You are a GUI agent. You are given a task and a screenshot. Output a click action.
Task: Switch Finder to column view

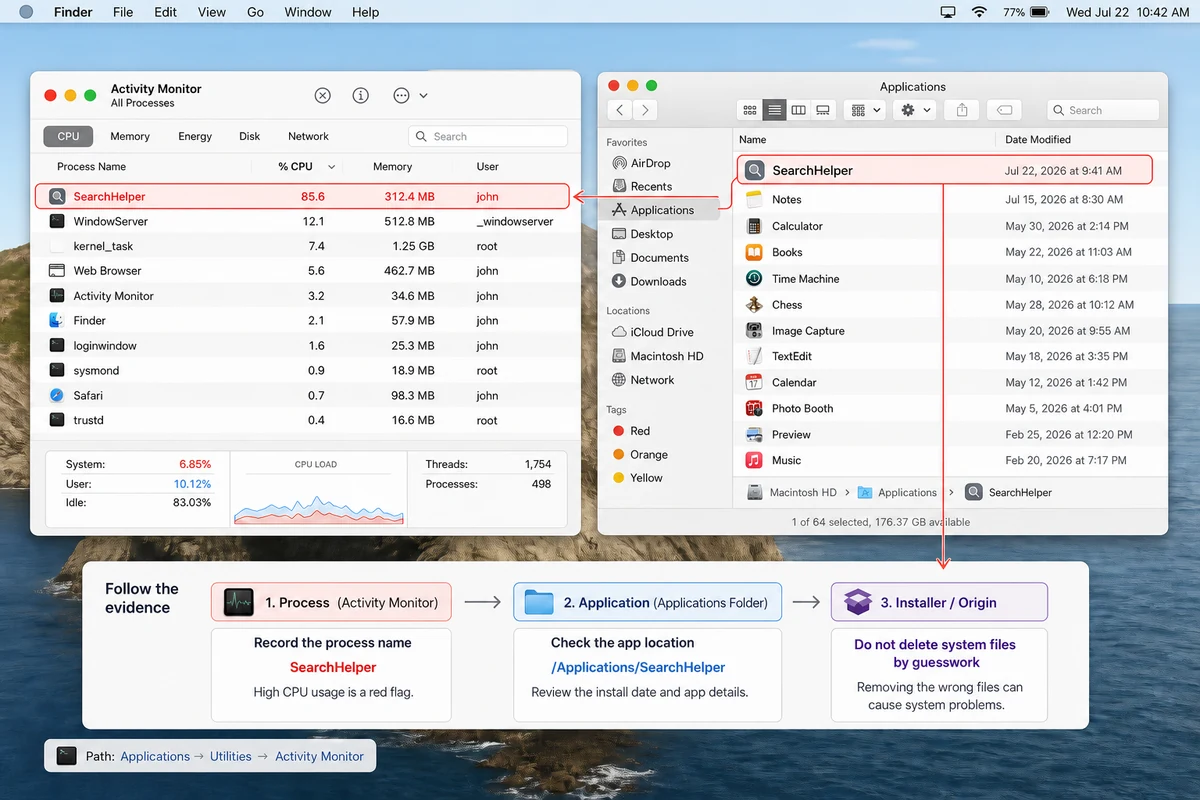[x=798, y=110]
